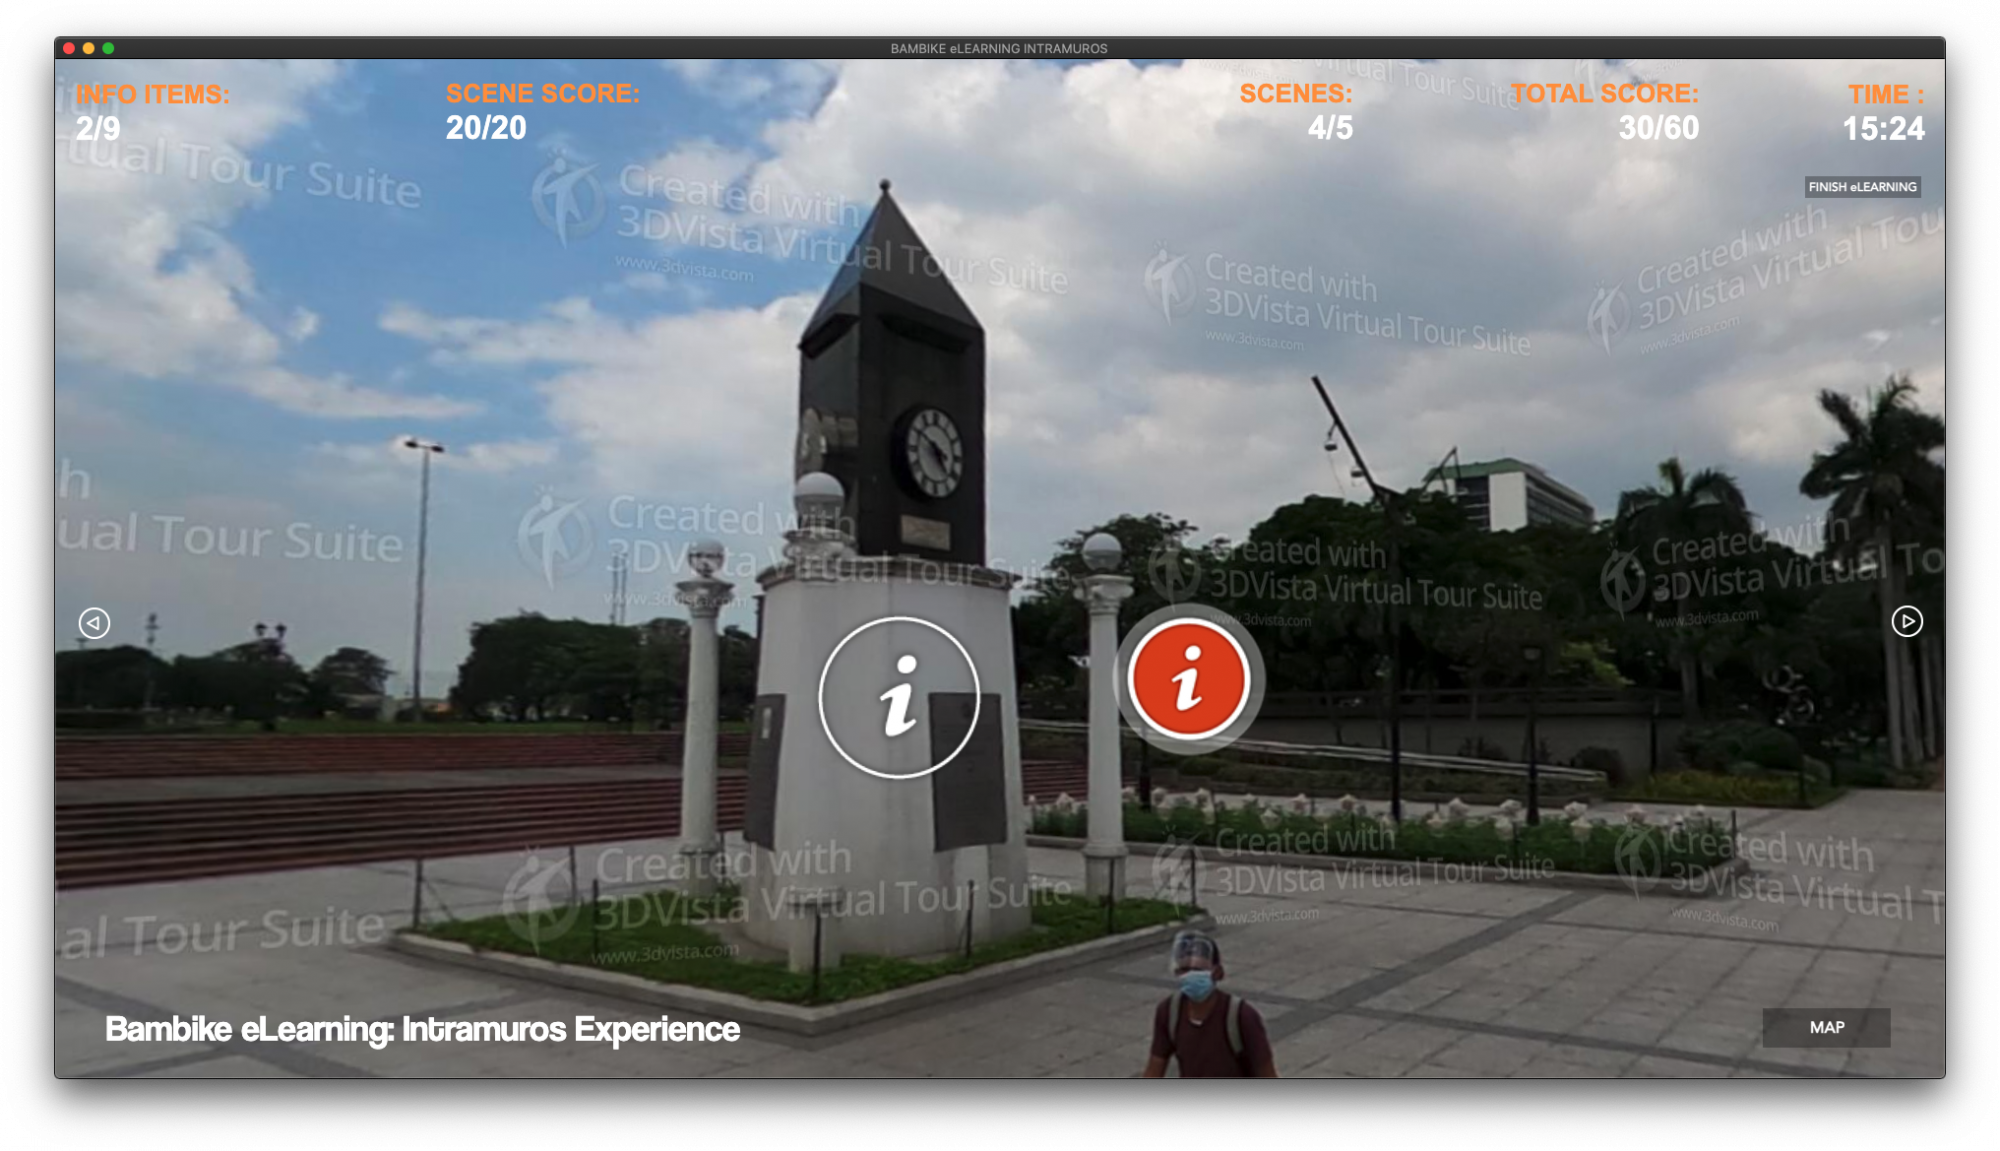Open the red info hotspot beside the tower
Image resolution: width=2000 pixels, height=1151 pixels.
coord(1188,680)
